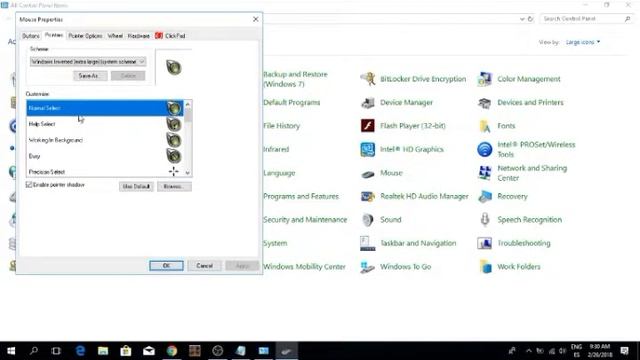Open Intel PROSet/Wireless Tools icon
Image resolution: width=640 pixels, height=360 pixels.
tap(484, 149)
